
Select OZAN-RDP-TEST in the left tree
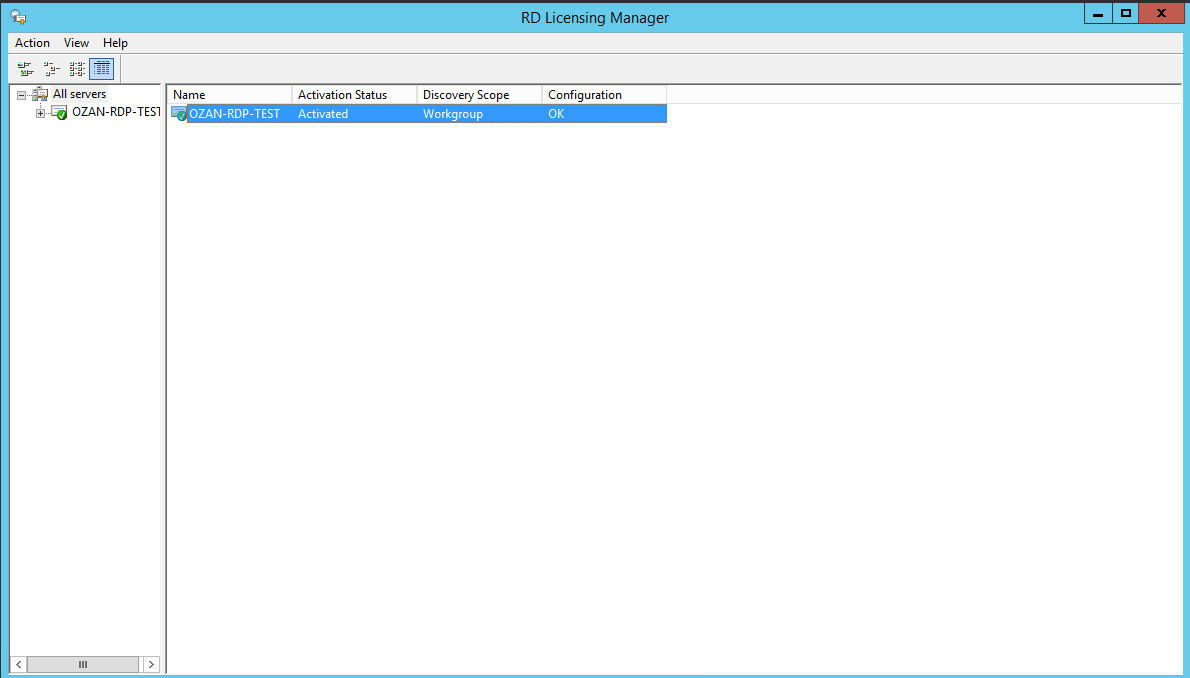tap(115, 112)
